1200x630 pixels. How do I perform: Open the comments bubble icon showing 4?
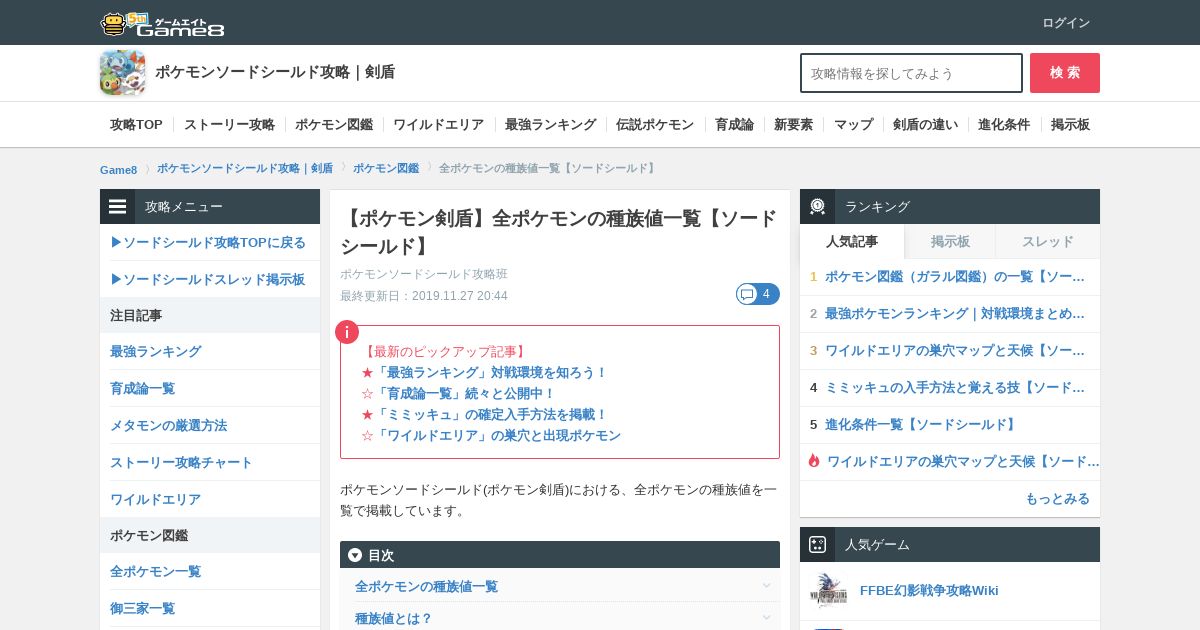pyautogui.click(x=757, y=294)
